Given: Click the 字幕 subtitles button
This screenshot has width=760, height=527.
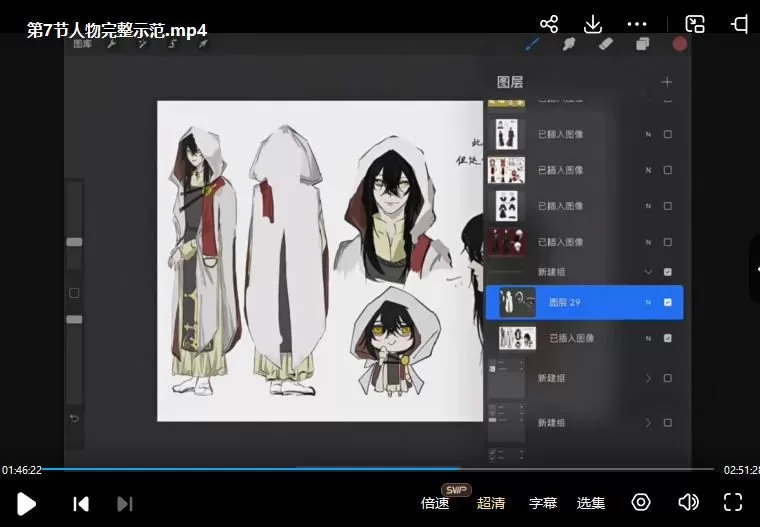Looking at the screenshot, I should (x=543, y=503).
